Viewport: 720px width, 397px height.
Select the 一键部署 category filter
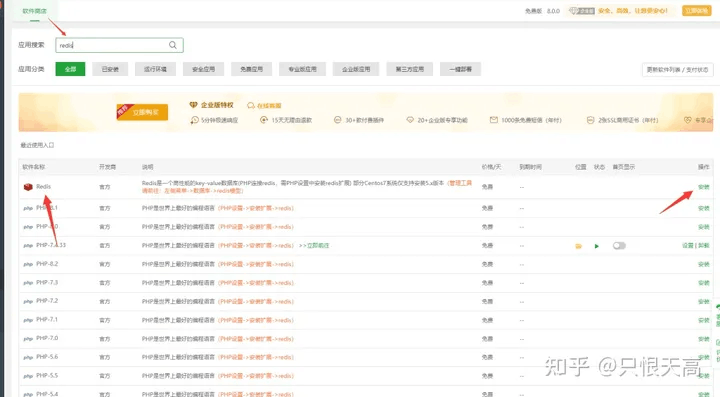coord(460,69)
